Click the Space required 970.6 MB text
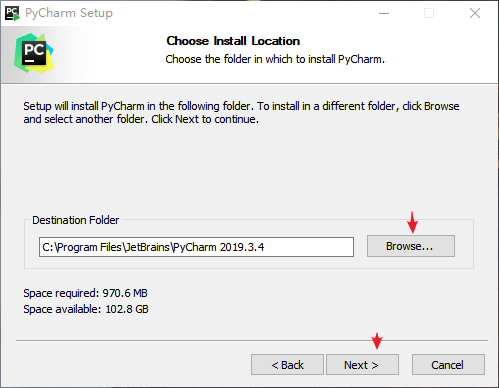 tap(85, 293)
